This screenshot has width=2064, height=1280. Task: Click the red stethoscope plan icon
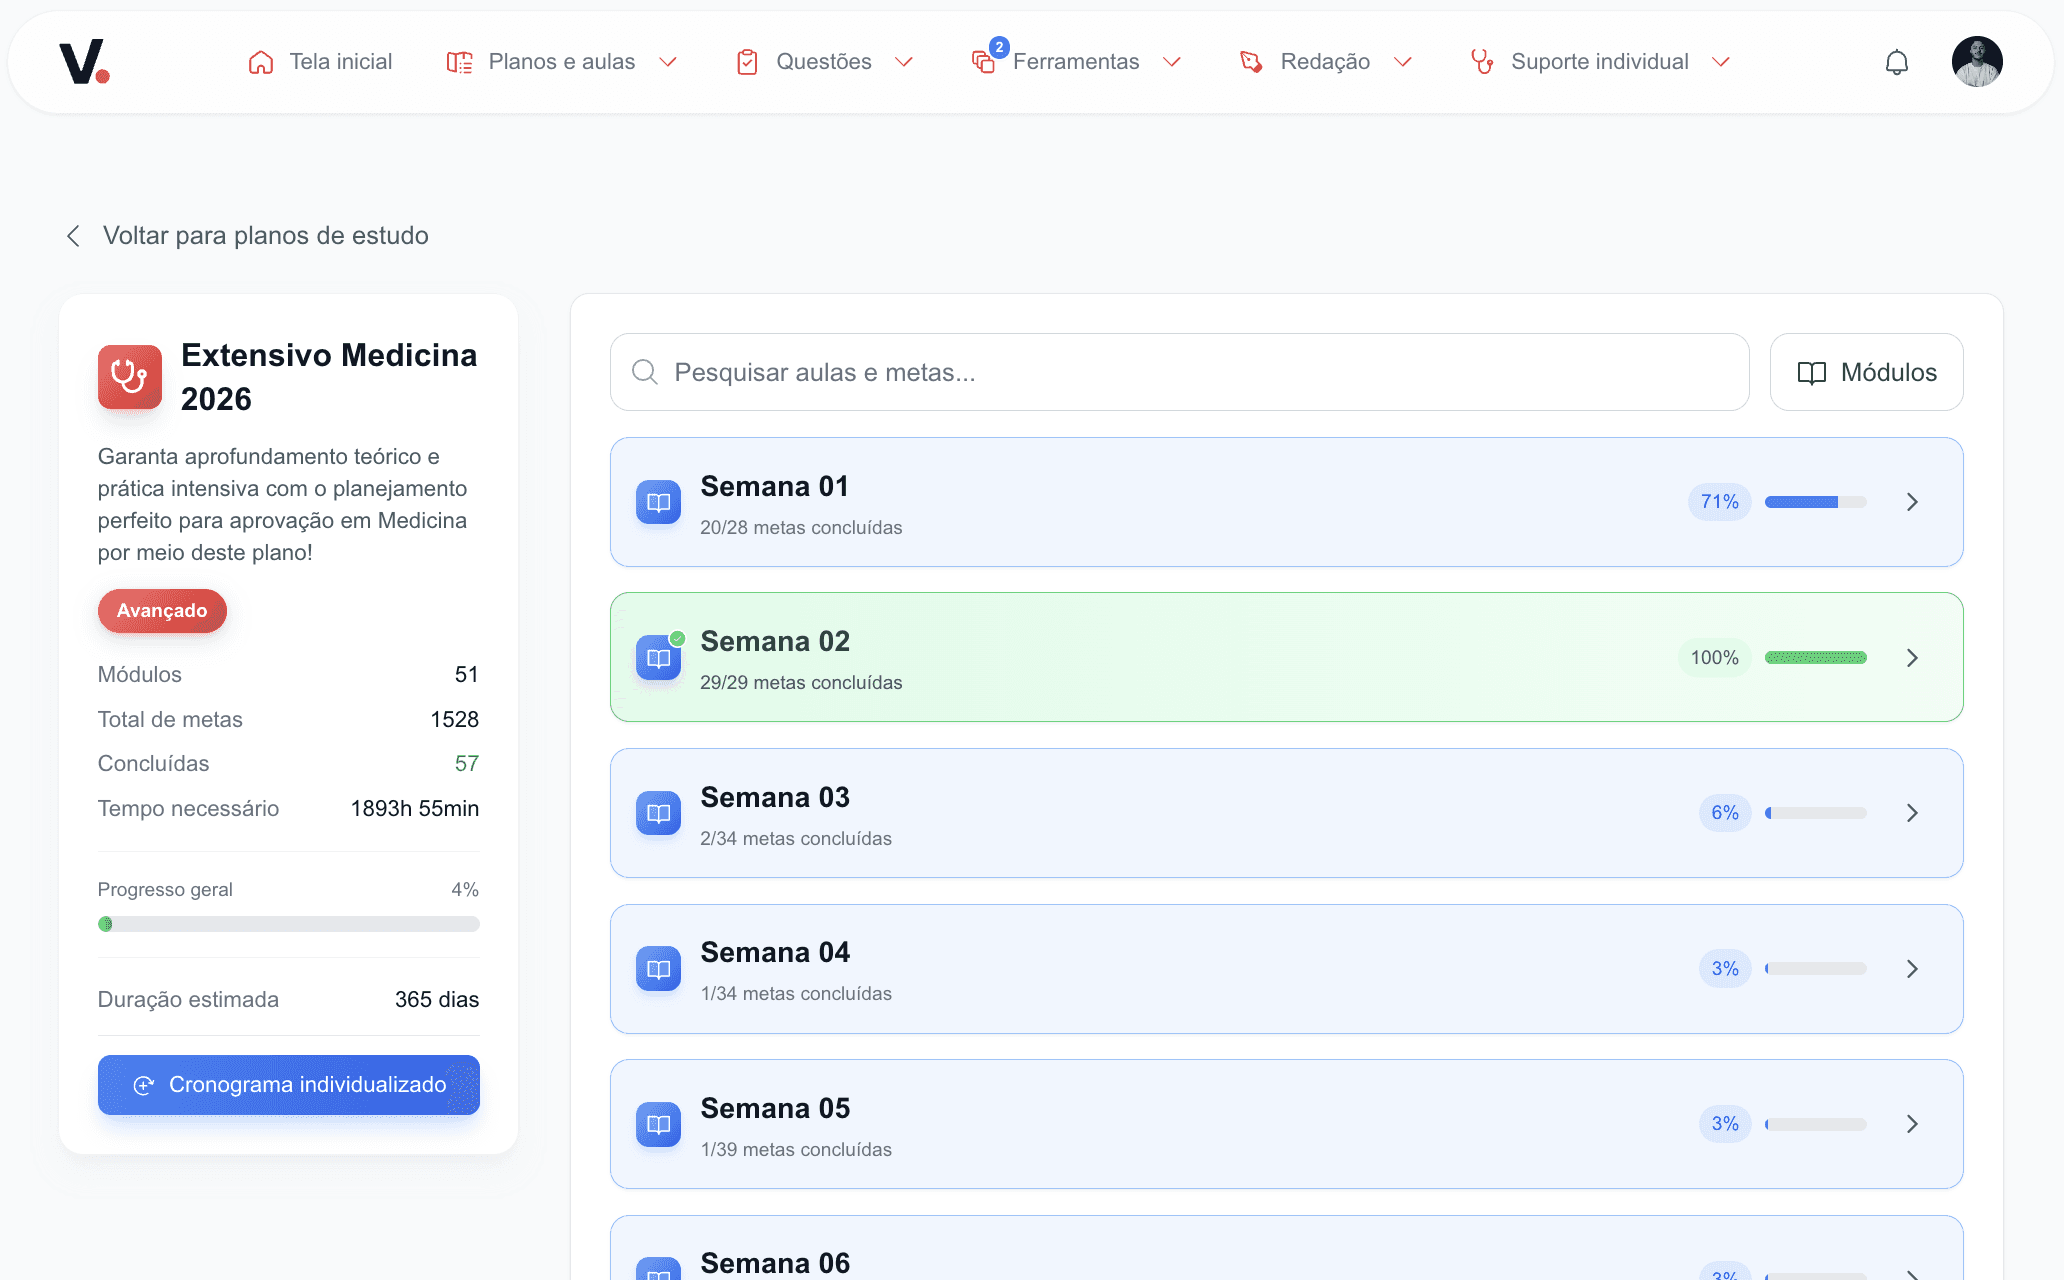coord(130,377)
